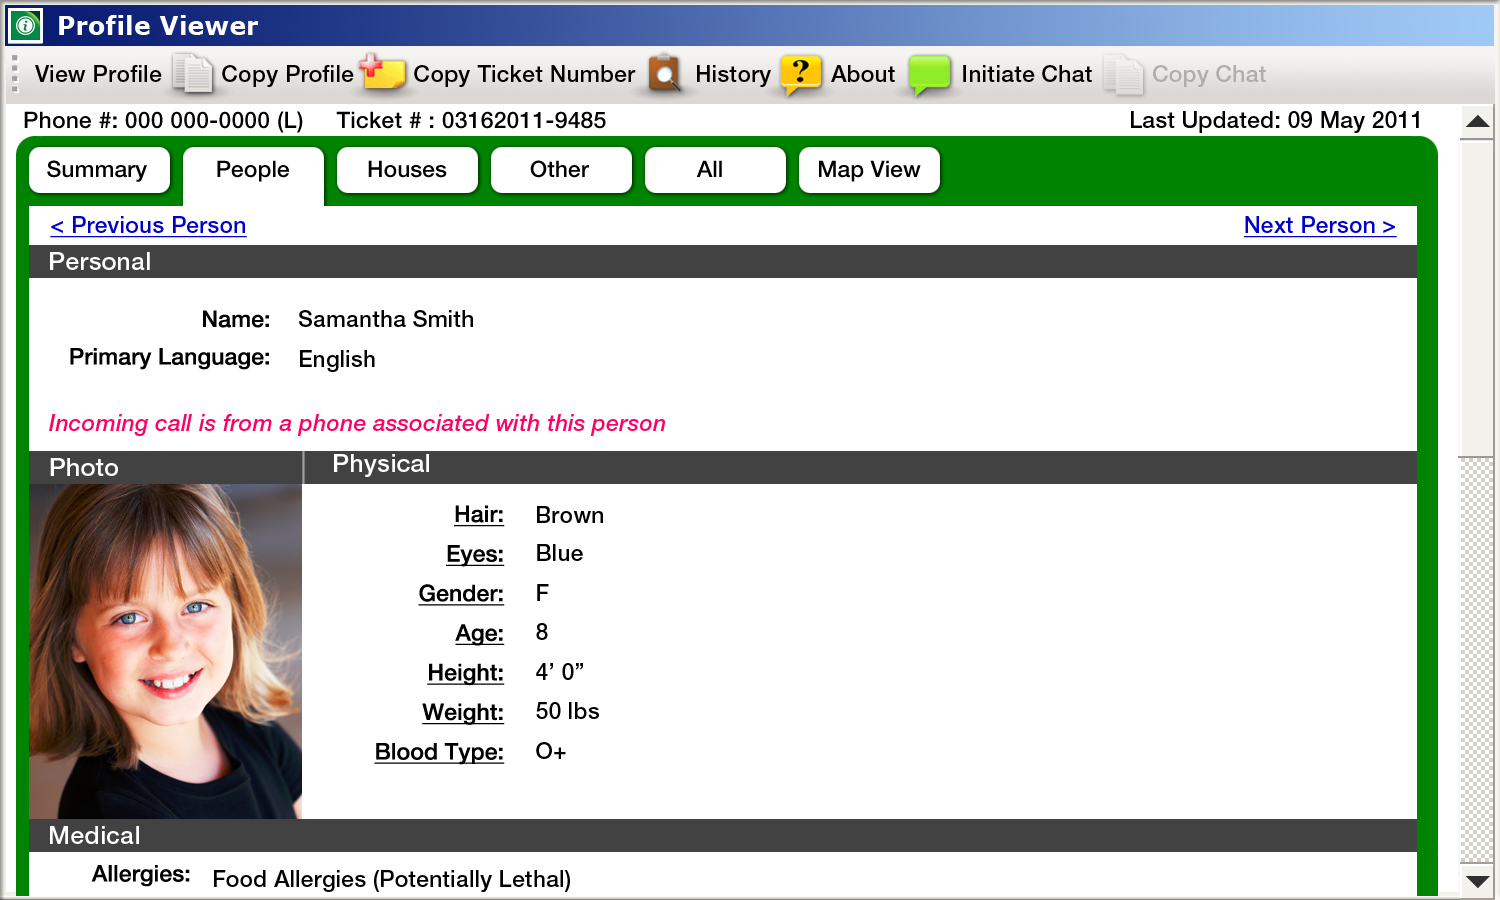Click the Personal section header
Image resolution: width=1500 pixels, height=900 pixels.
click(723, 262)
